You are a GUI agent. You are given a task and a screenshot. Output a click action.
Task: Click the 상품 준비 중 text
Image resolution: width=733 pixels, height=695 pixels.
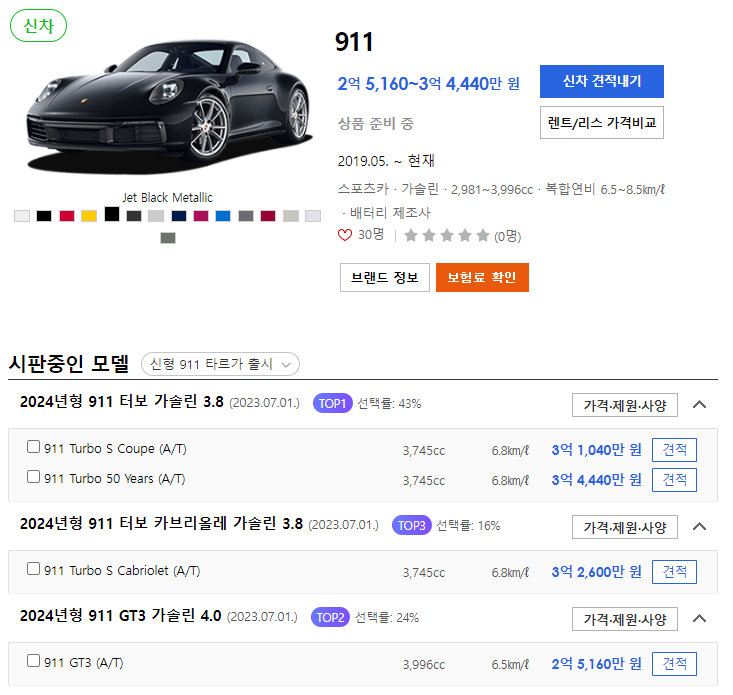click(376, 124)
